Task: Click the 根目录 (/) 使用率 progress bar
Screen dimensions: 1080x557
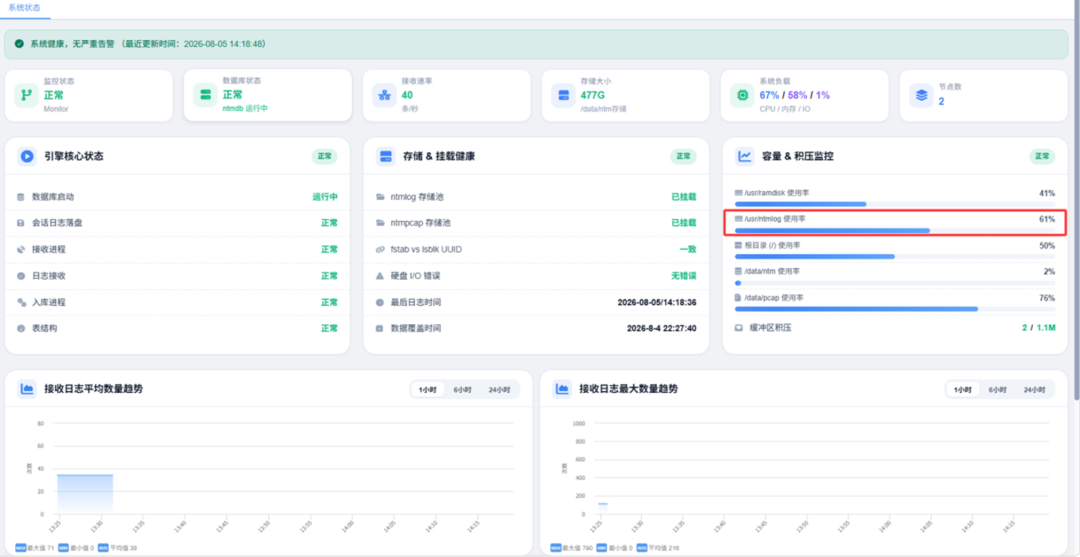Action: (x=895, y=257)
